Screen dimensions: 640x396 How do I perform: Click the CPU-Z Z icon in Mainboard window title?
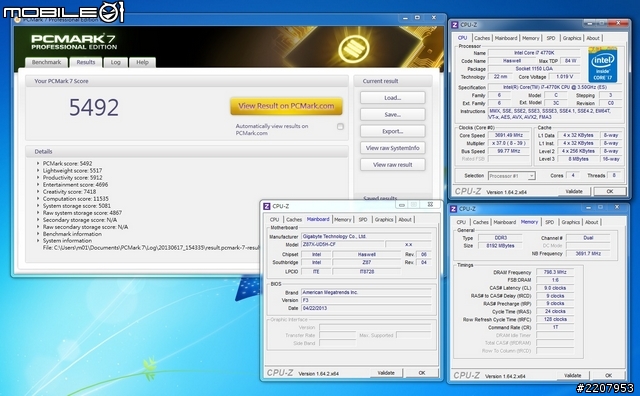pos(267,206)
